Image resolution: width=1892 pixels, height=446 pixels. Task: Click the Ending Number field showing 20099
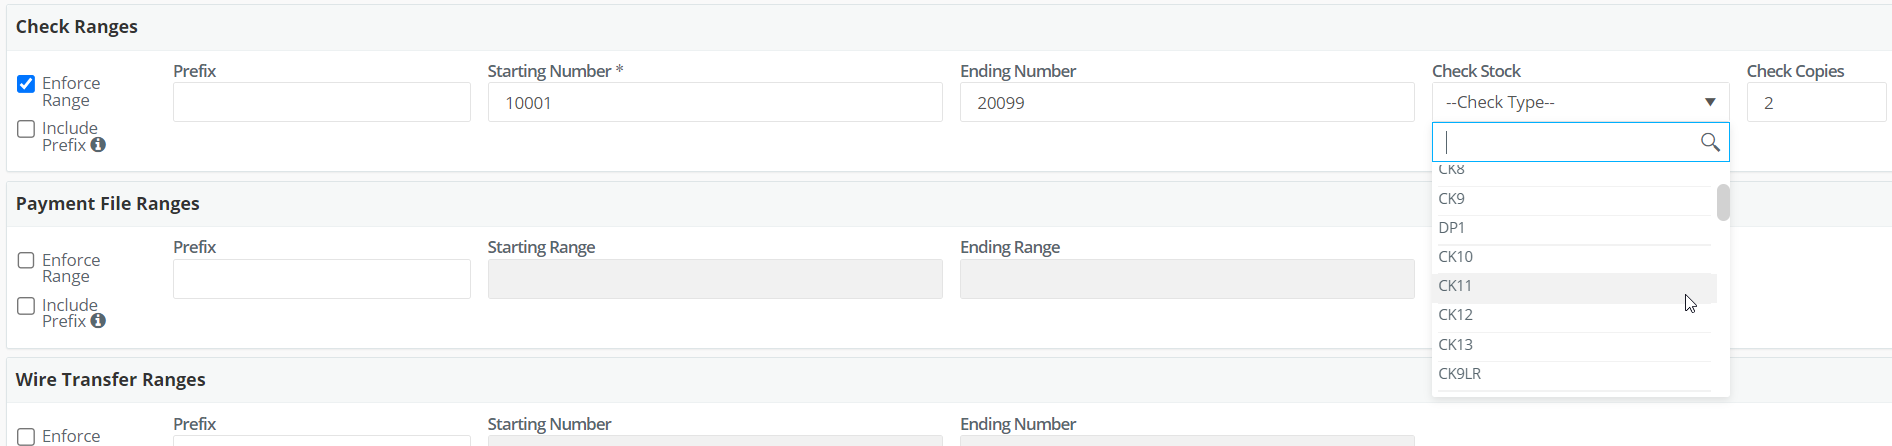click(x=1187, y=102)
